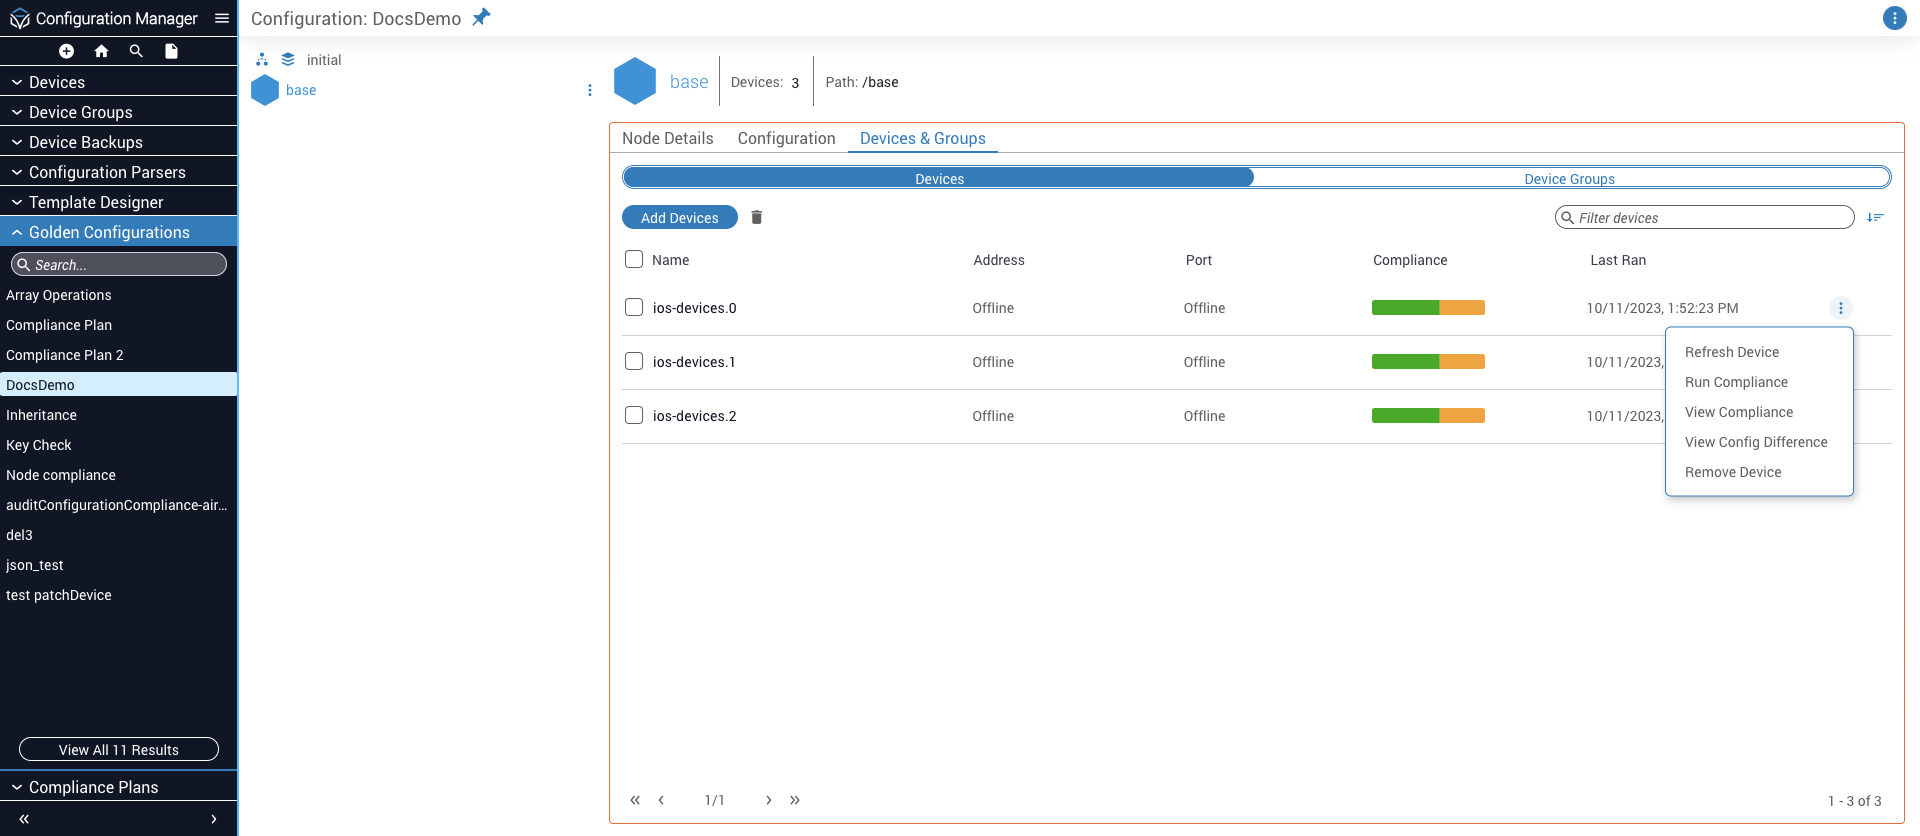Screen dimensions: 1920x836
Task: Click the Add Devices button
Action: (x=679, y=217)
